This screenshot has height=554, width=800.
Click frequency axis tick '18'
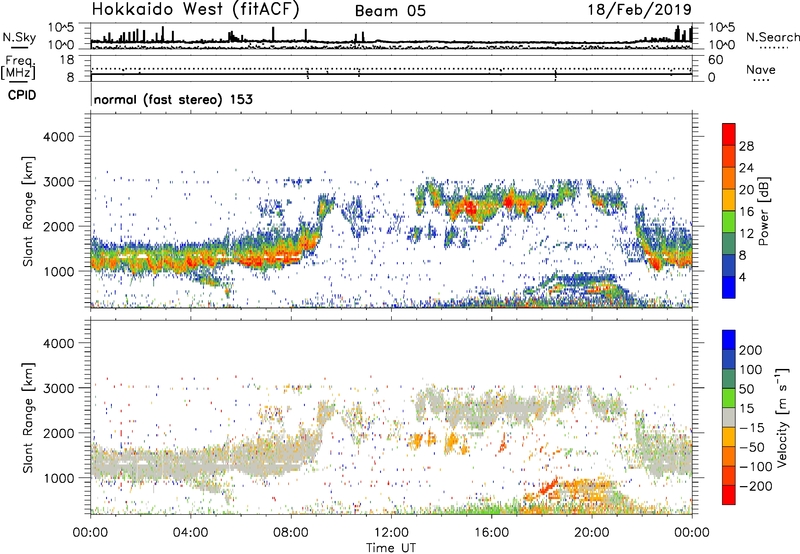tap(67, 60)
